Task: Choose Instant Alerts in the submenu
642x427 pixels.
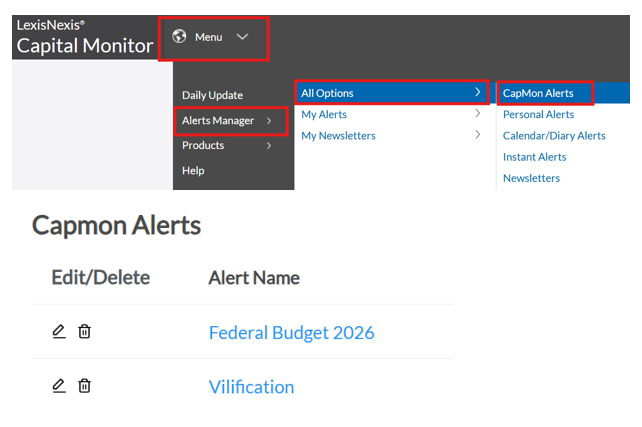Action: click(534, 157)
